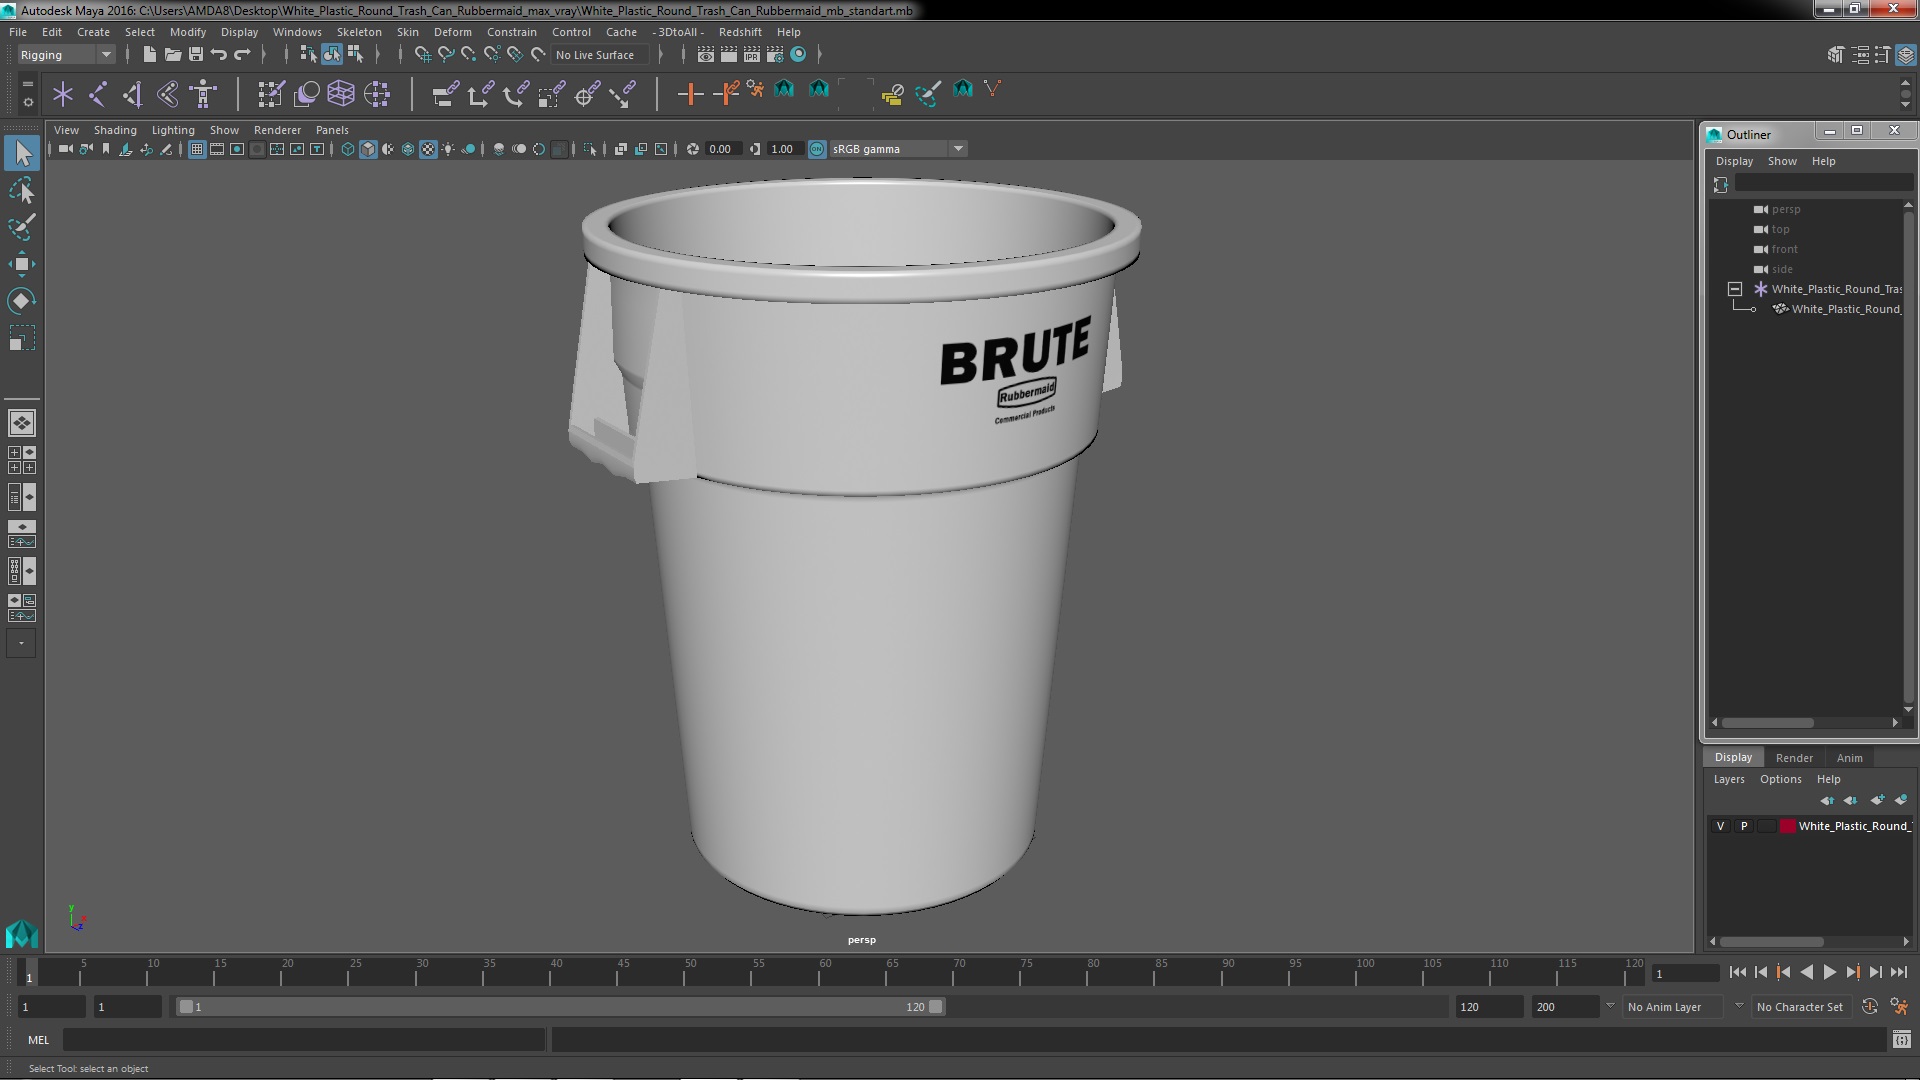Open the shelf options gear menu
The height and width of the screenshot is (1080, 1920).
pos(28,102)
